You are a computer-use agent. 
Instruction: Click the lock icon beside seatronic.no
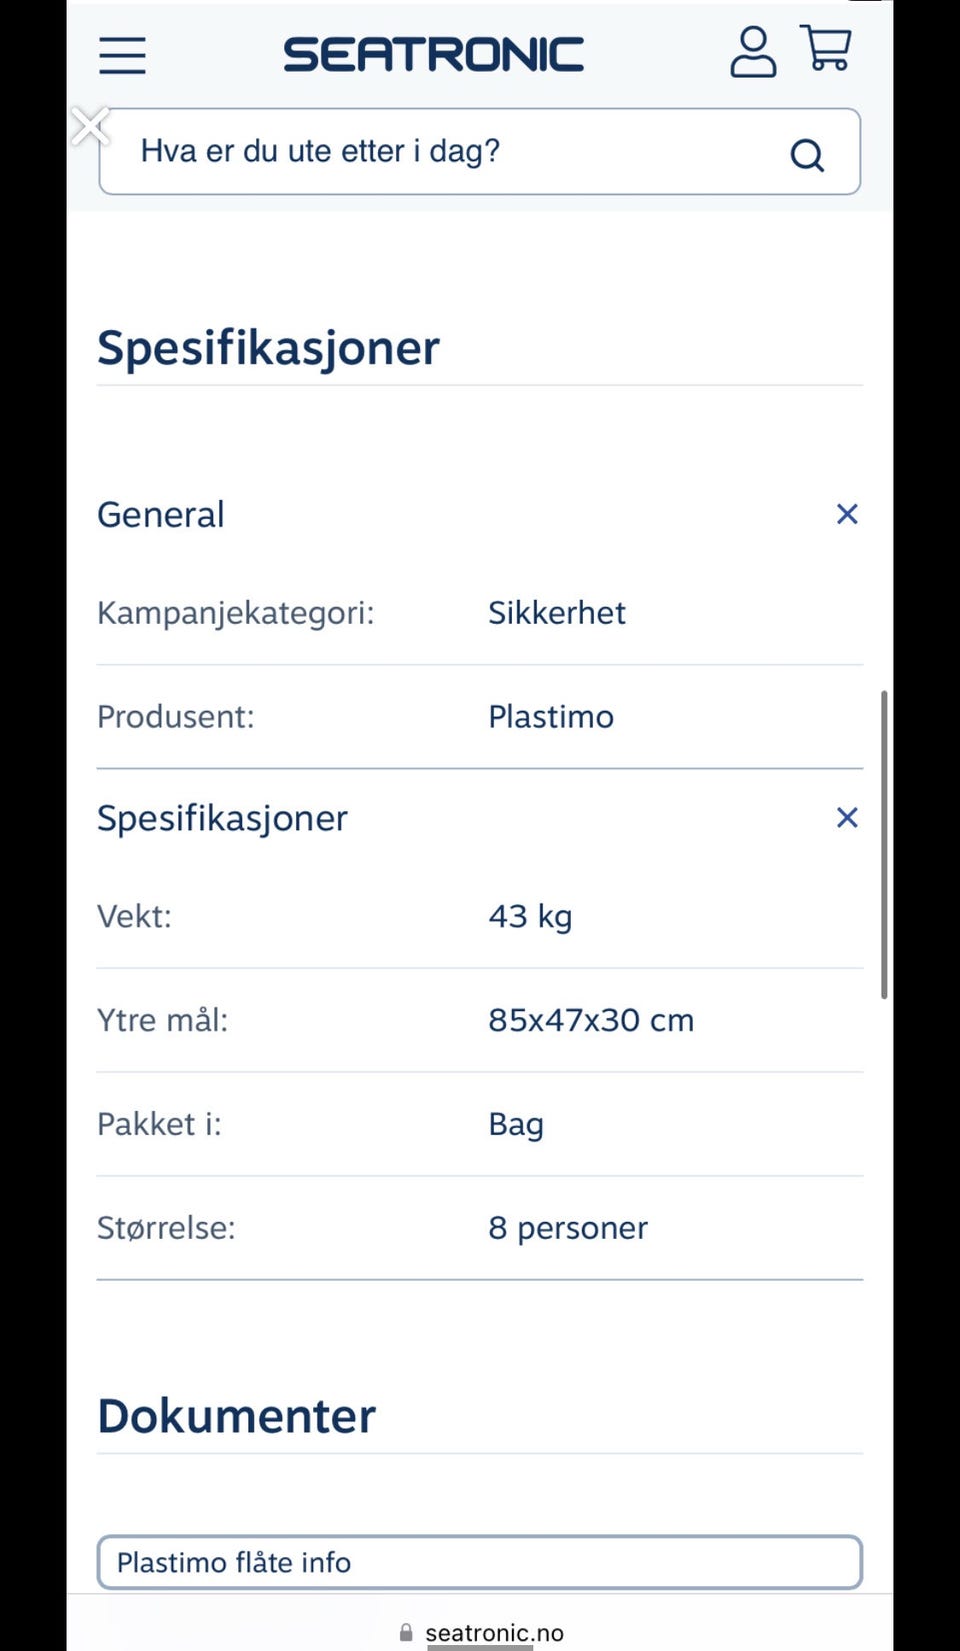406,1632
